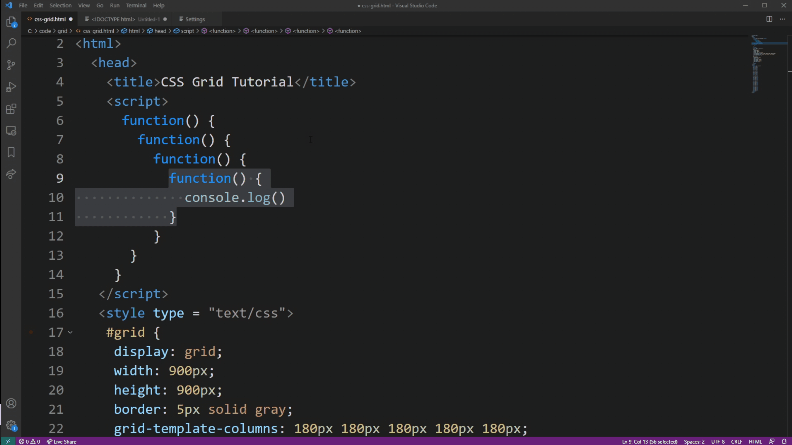Viewport: 792px width, 445px height.
Task: Open the Help menu
Action: (159, 6)
